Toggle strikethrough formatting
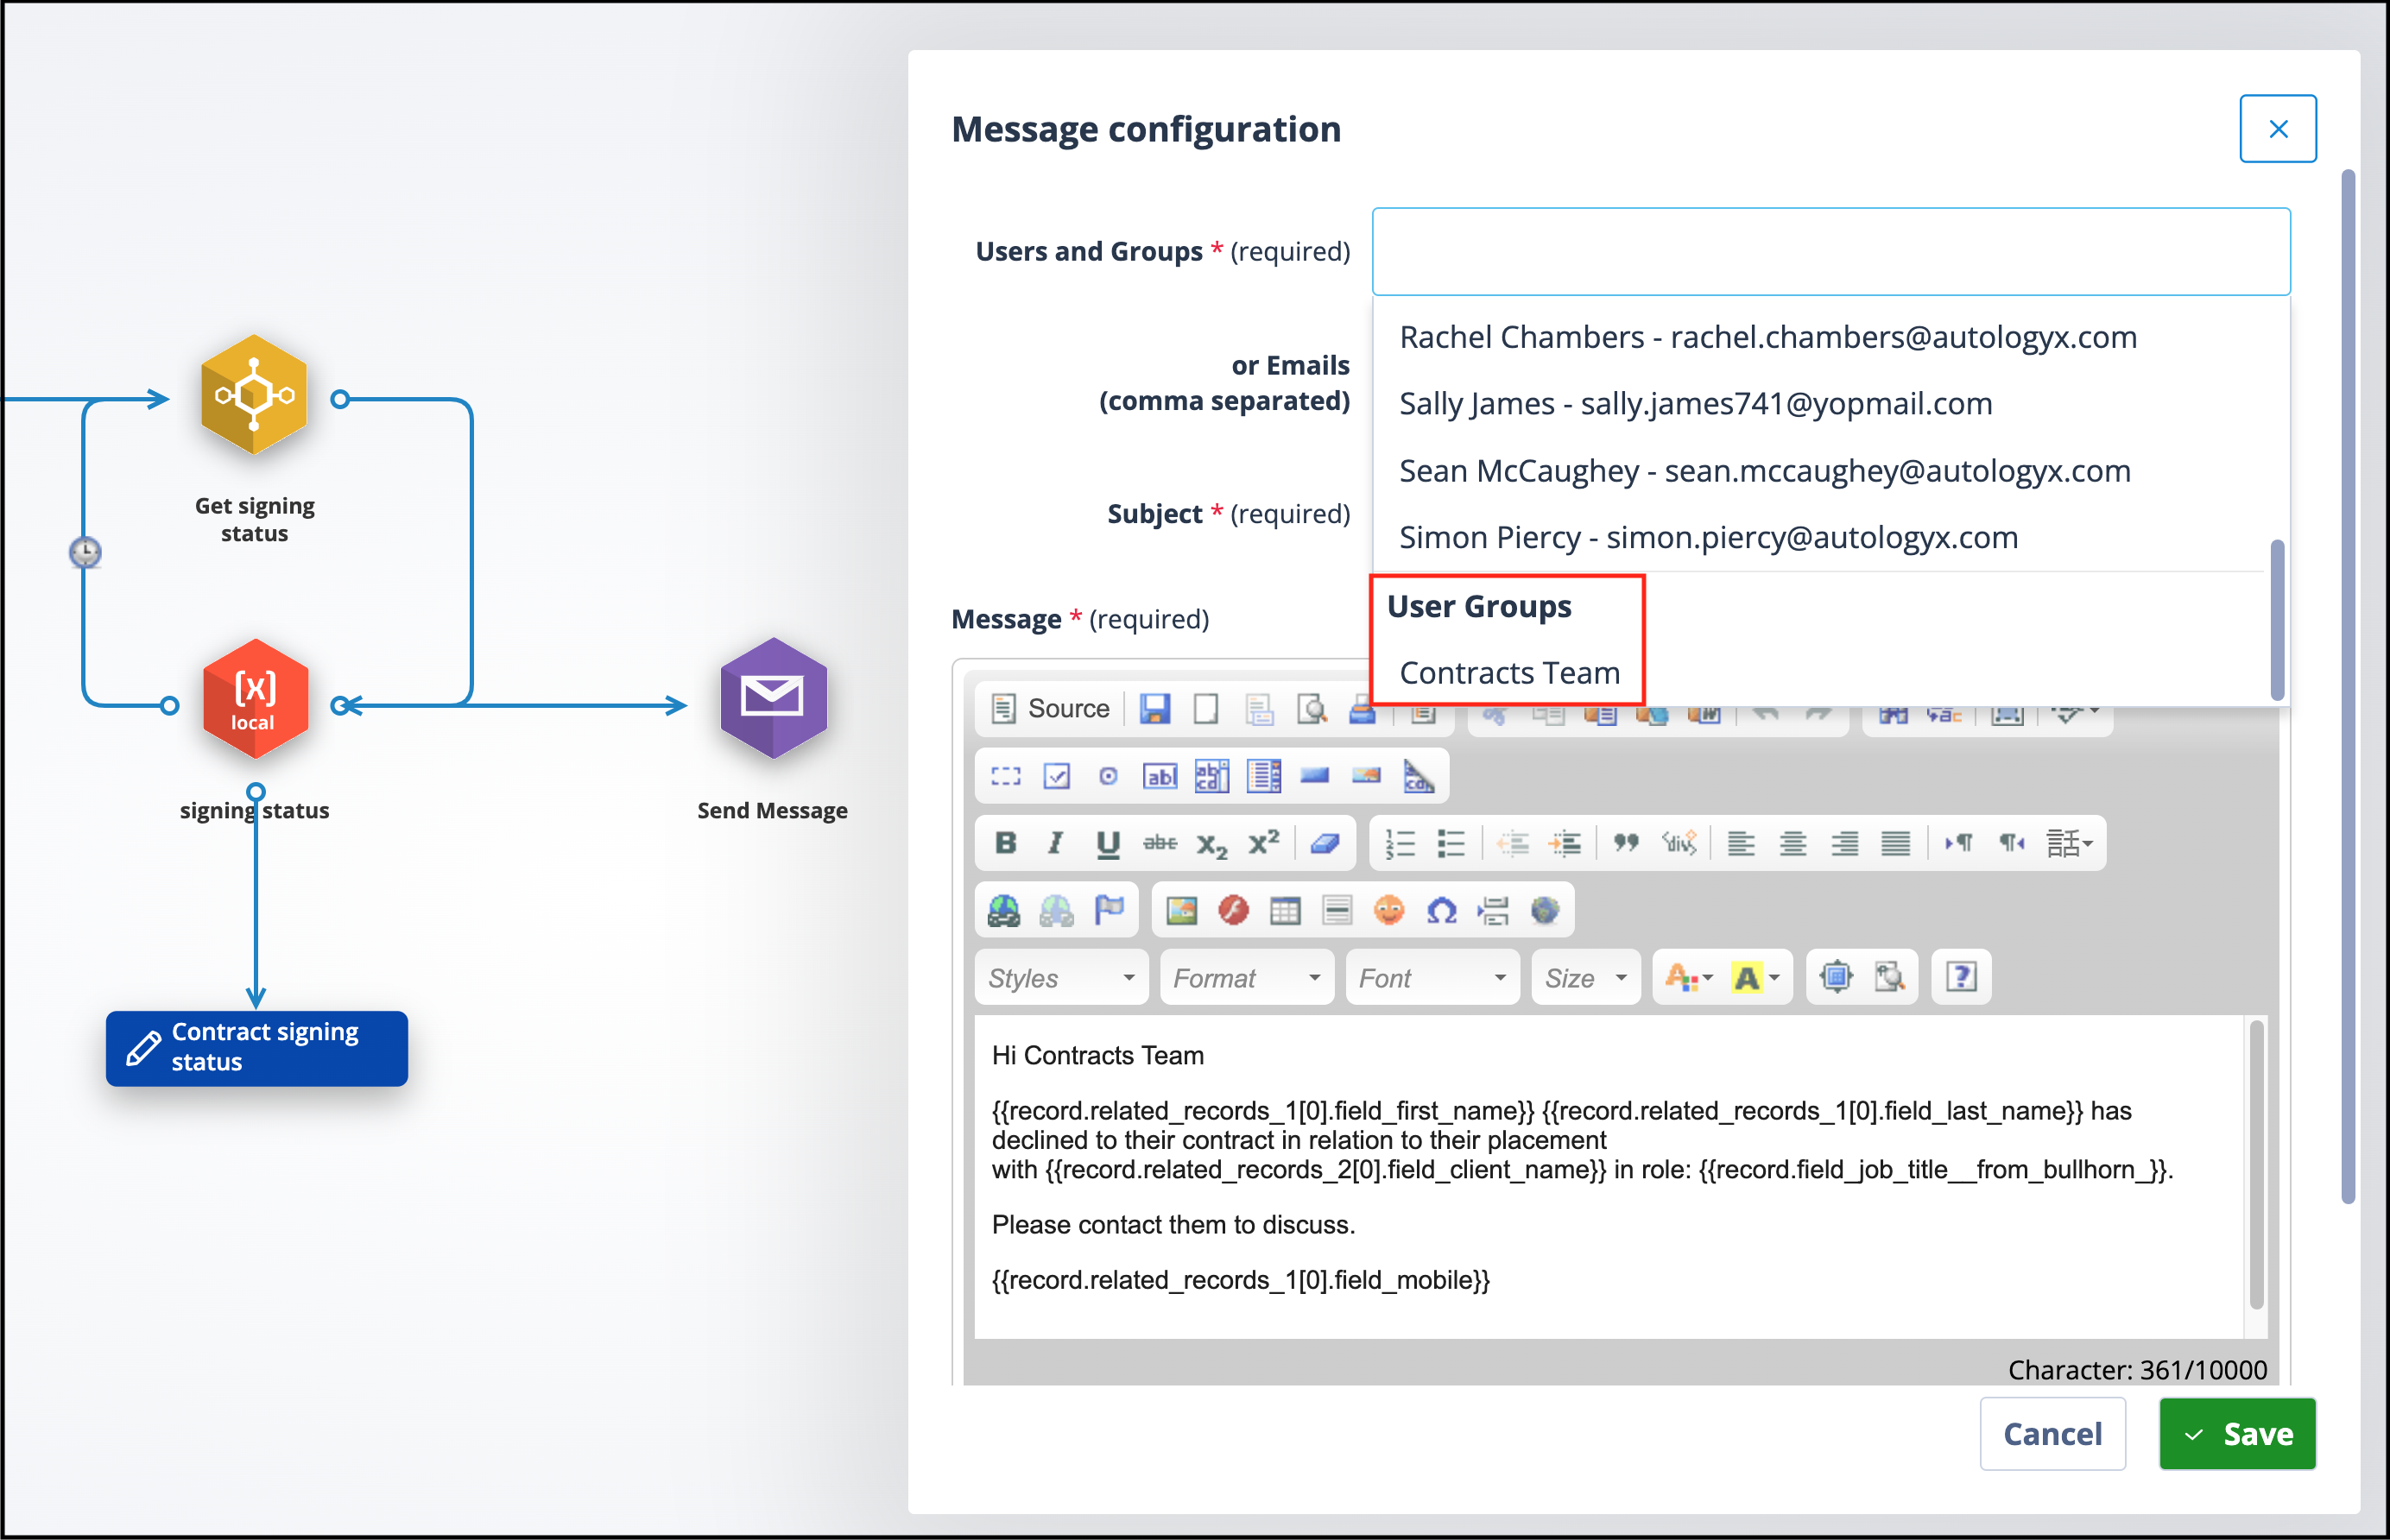The image size is (2390, 1540). (x=1160, y=843)
